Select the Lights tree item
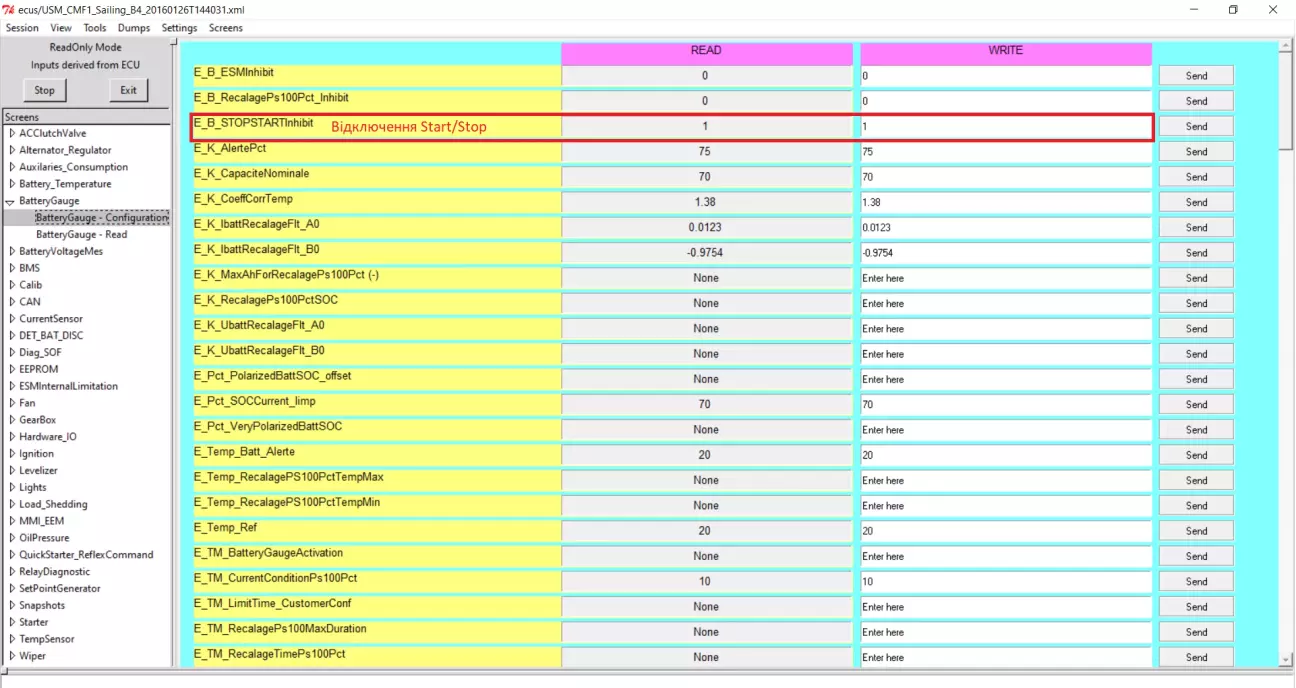The height and width of the screenshot is (688, 1296). coord(33,487)
